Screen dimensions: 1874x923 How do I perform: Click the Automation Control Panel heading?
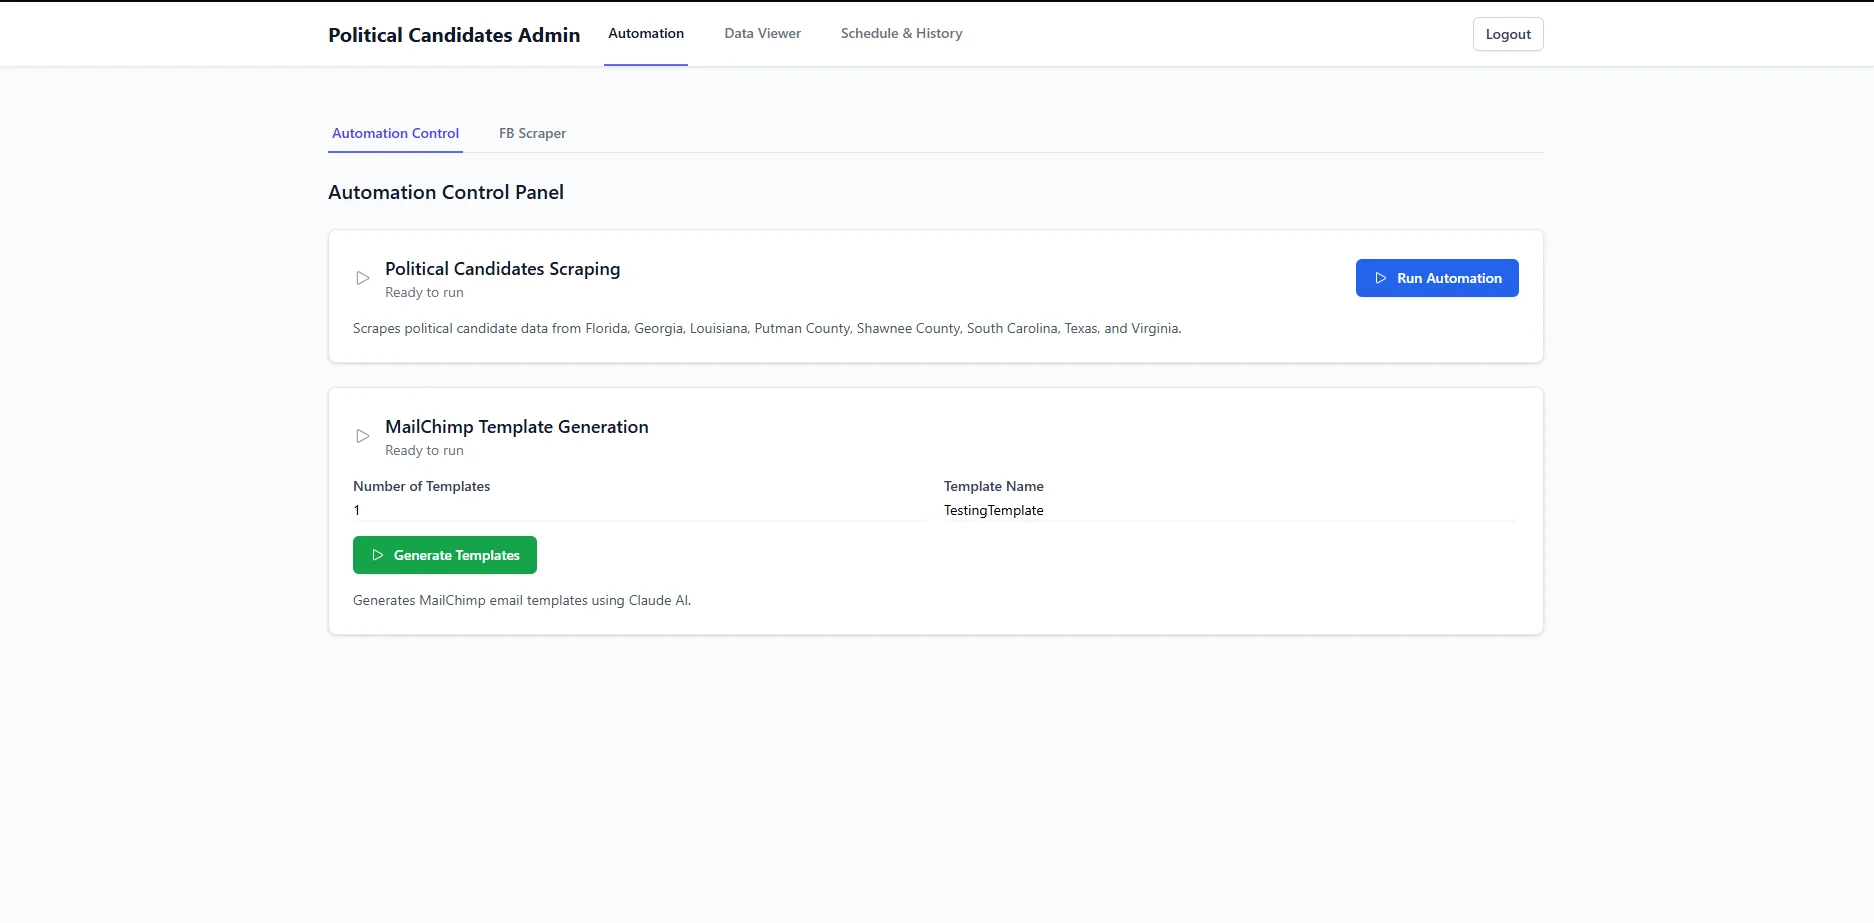[x=446, y=192]
